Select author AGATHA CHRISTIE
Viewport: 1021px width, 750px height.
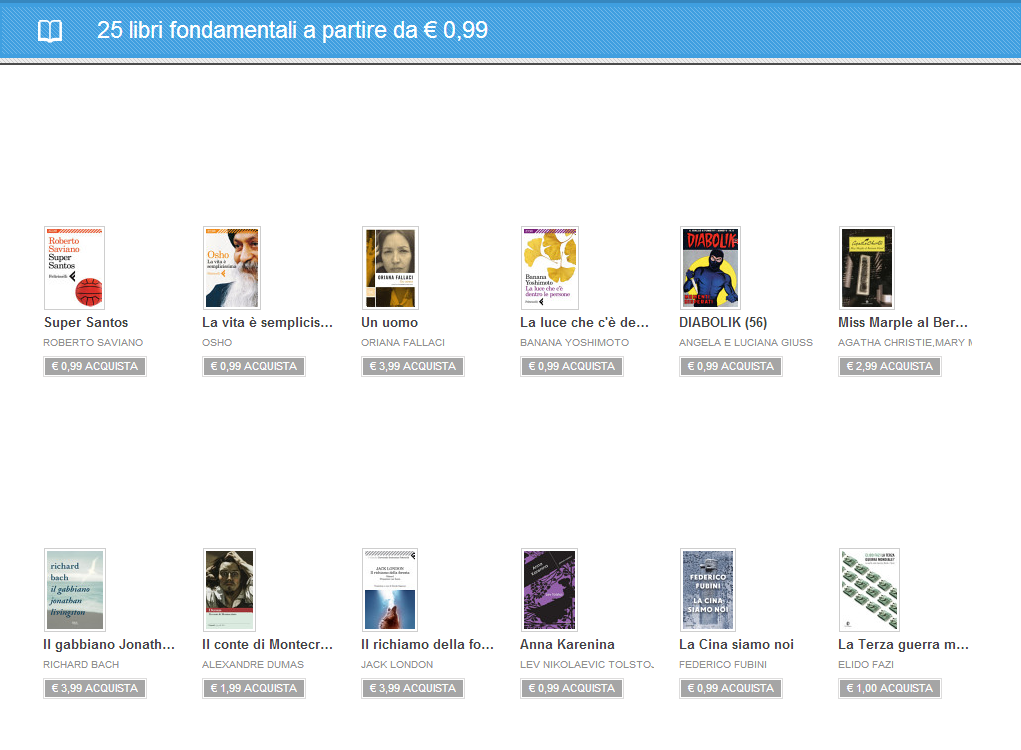click(x=904, y=342)
